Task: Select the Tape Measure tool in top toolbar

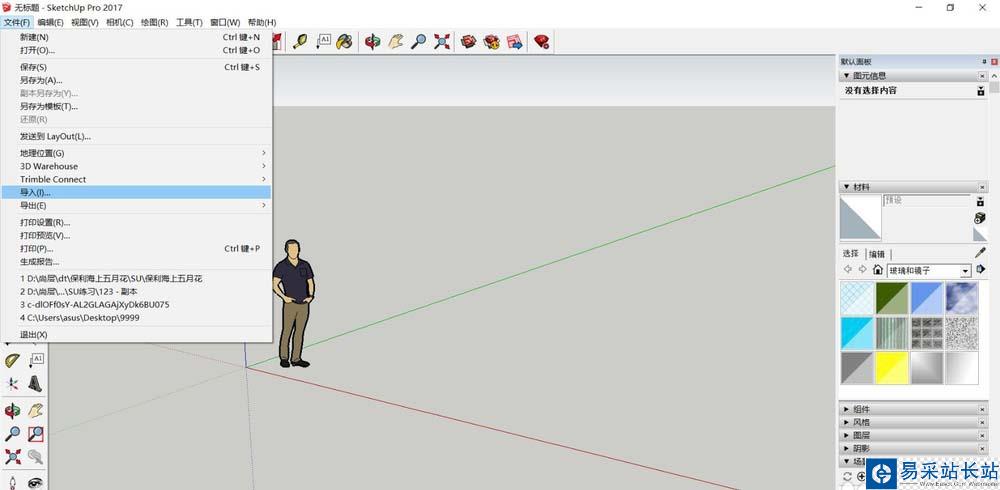Action: [x=299, y=41]
